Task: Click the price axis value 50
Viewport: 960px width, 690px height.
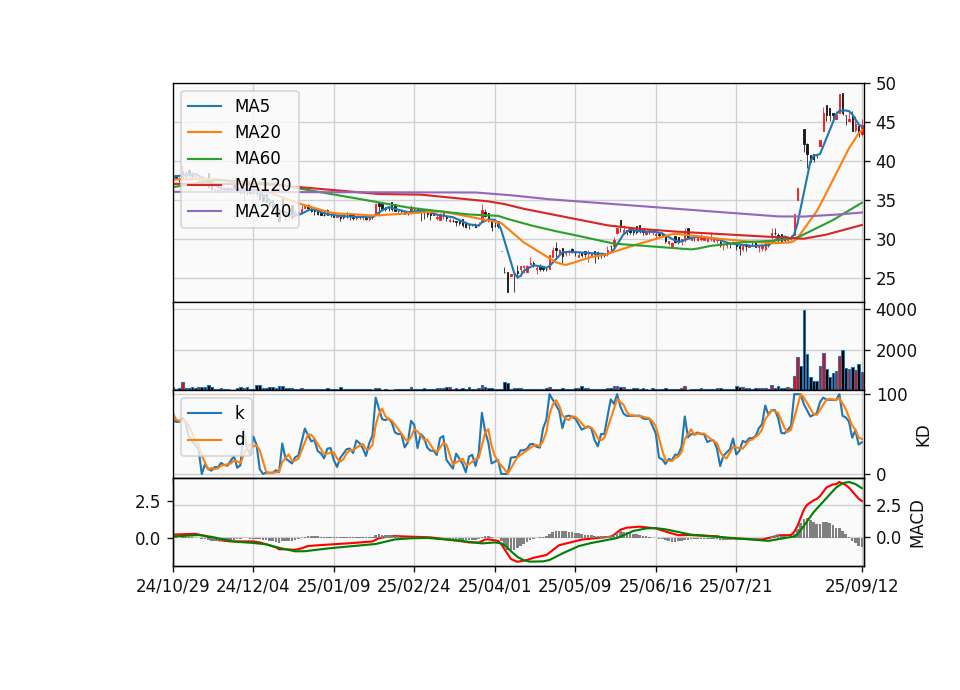Action: pyautogui.click(x=886, y=84)
